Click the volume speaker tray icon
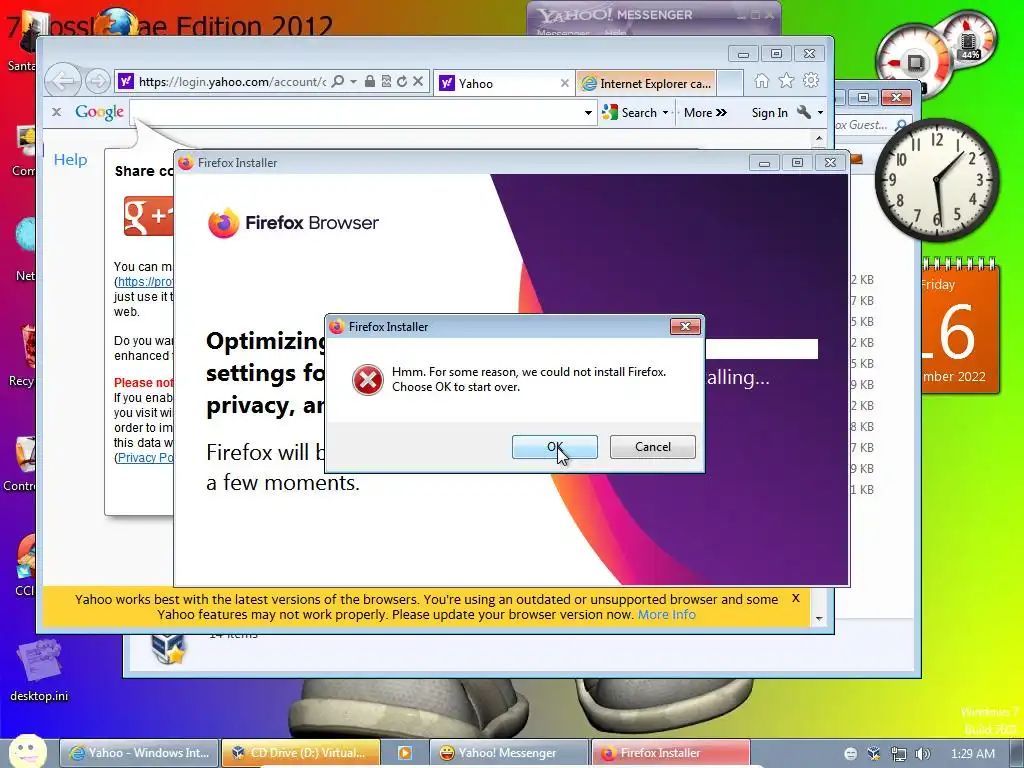The width and height of the screenshot is (1024, 768). 923,754
